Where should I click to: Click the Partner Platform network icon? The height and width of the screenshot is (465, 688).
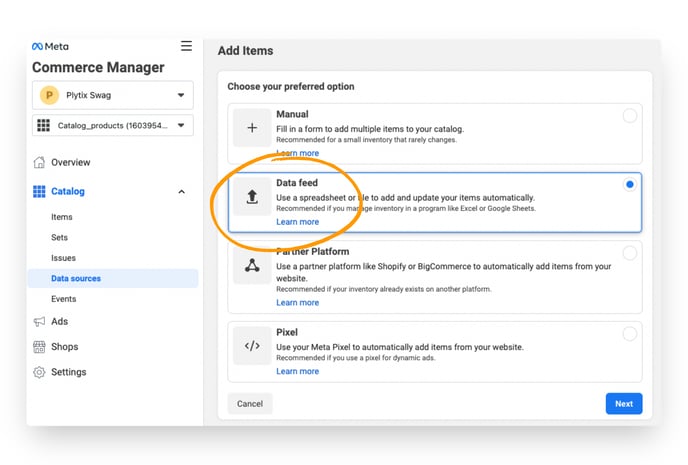252,265
